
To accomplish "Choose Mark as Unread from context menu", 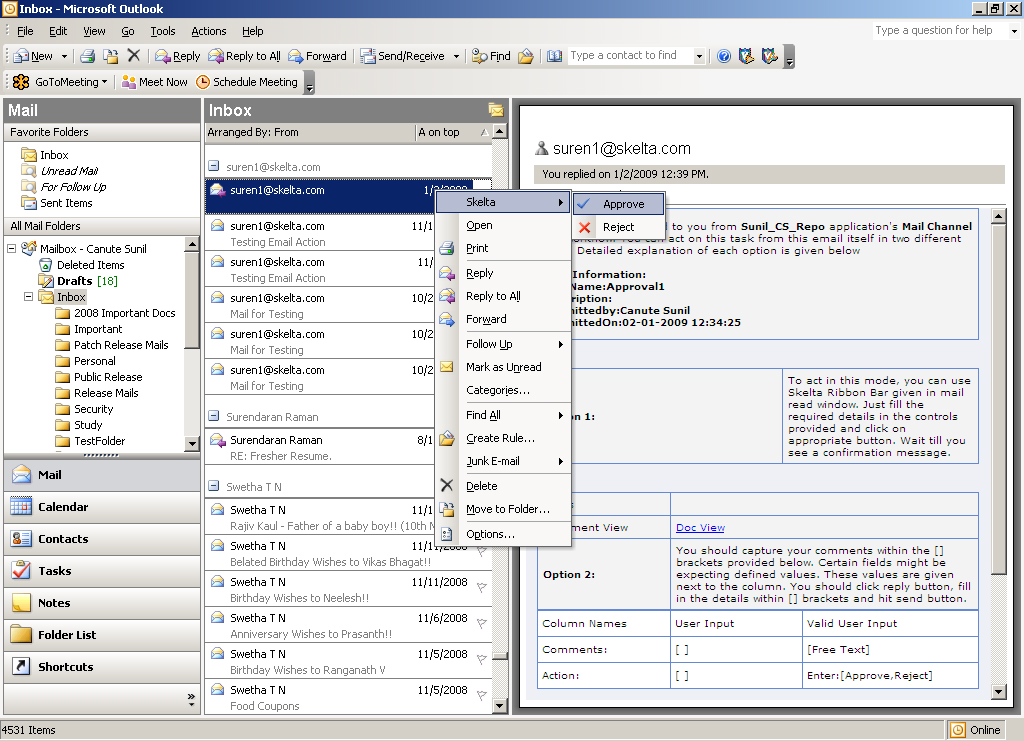I will coord(503,367).
